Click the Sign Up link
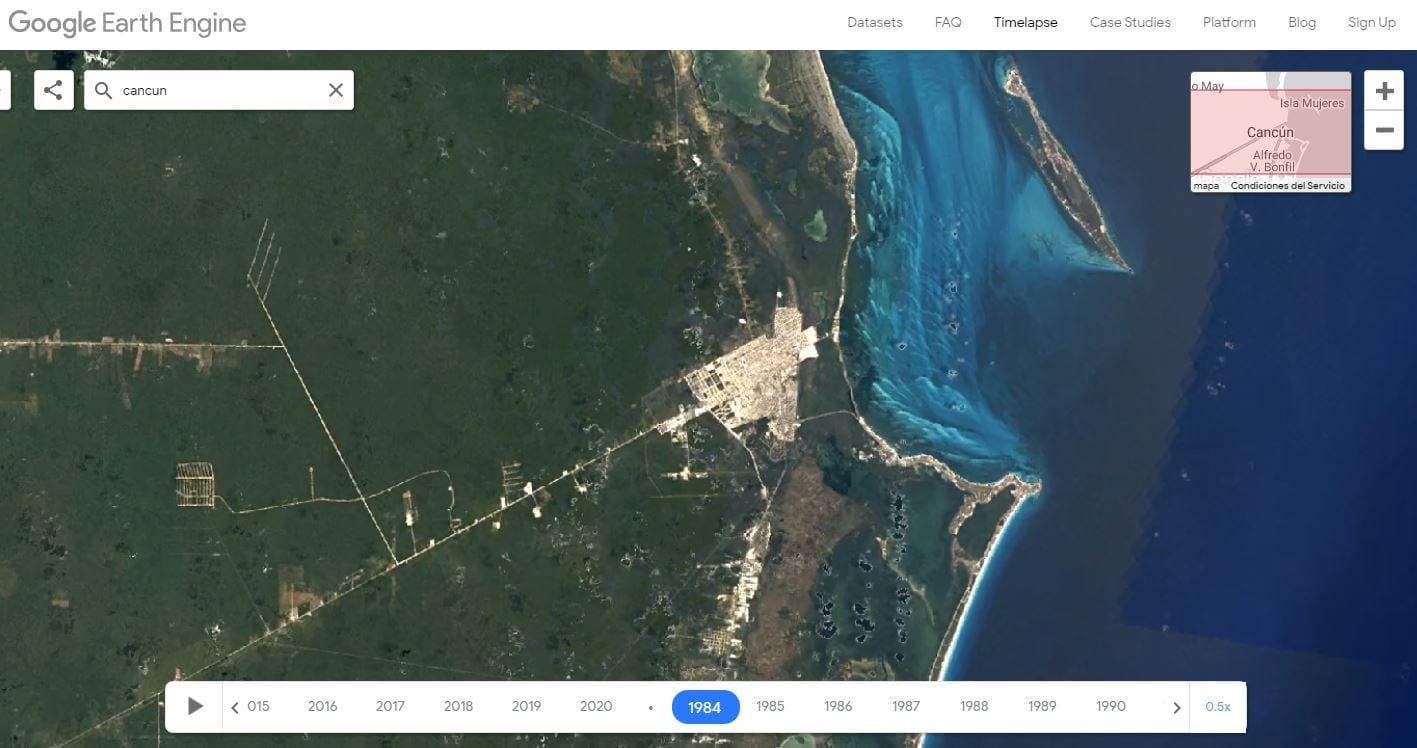1417x748 pixels. pos(1371,22)
